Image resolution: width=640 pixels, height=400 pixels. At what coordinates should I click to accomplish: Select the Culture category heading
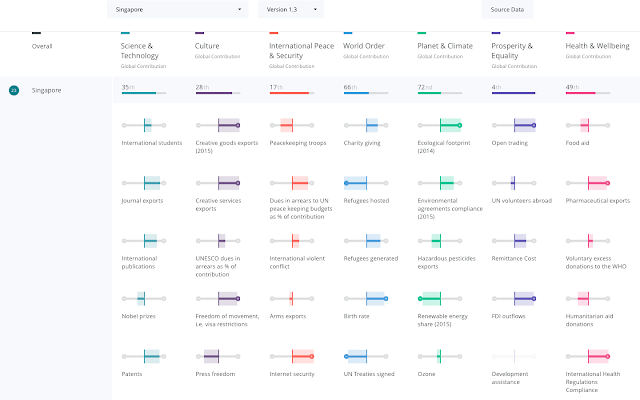[x=207, y=46]
